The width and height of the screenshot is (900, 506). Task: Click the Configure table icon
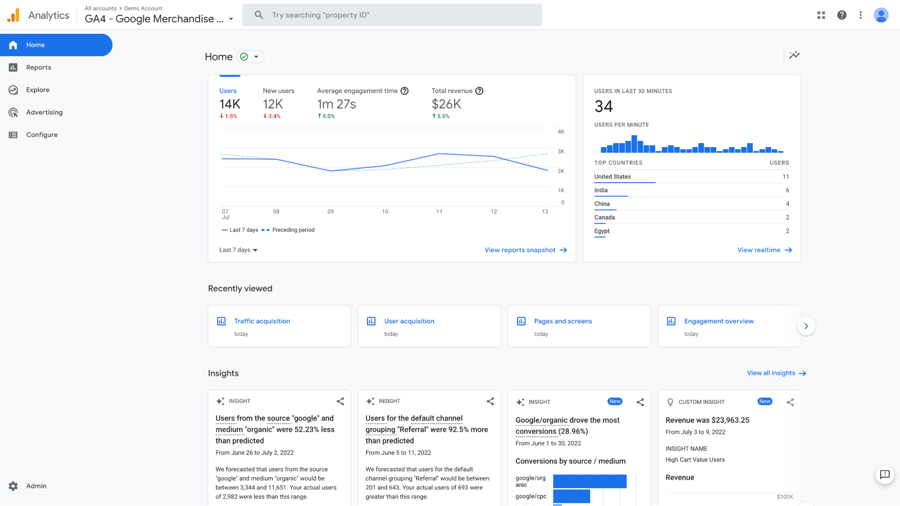(13, 135)
